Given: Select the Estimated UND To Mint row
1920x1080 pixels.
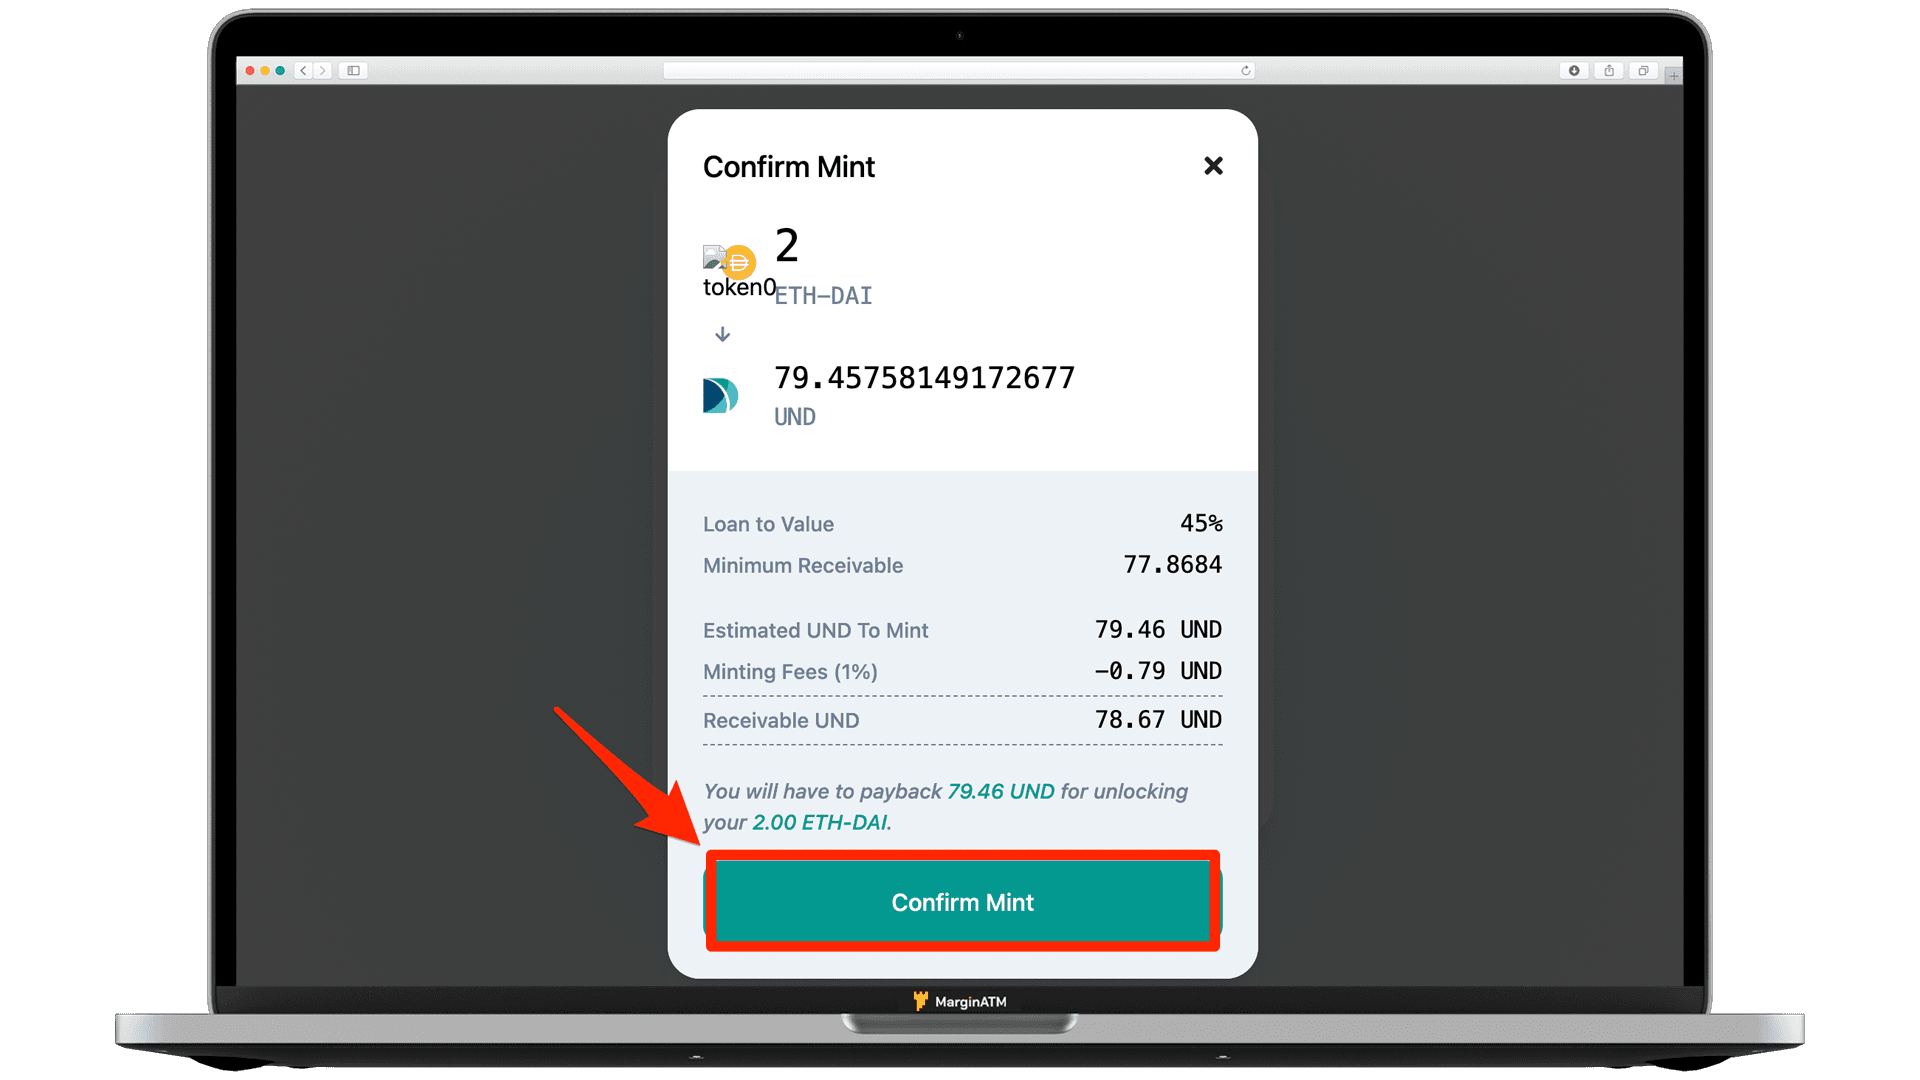Looking at the screenshot, I should pyautogui.click(x=961, y=629).
